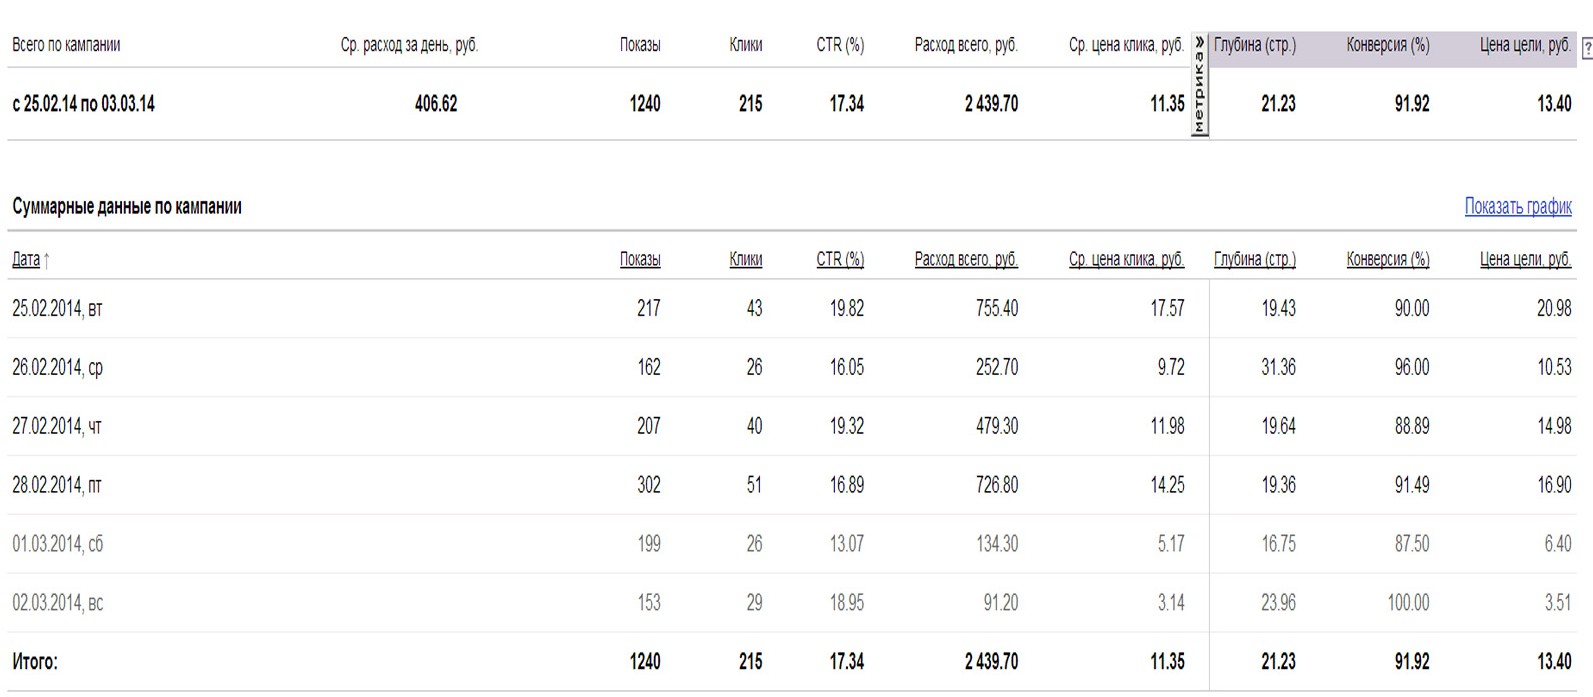Sort by underlined «Цена цели, руб.» header
1593x697 pixels.
pos(1525,260)
